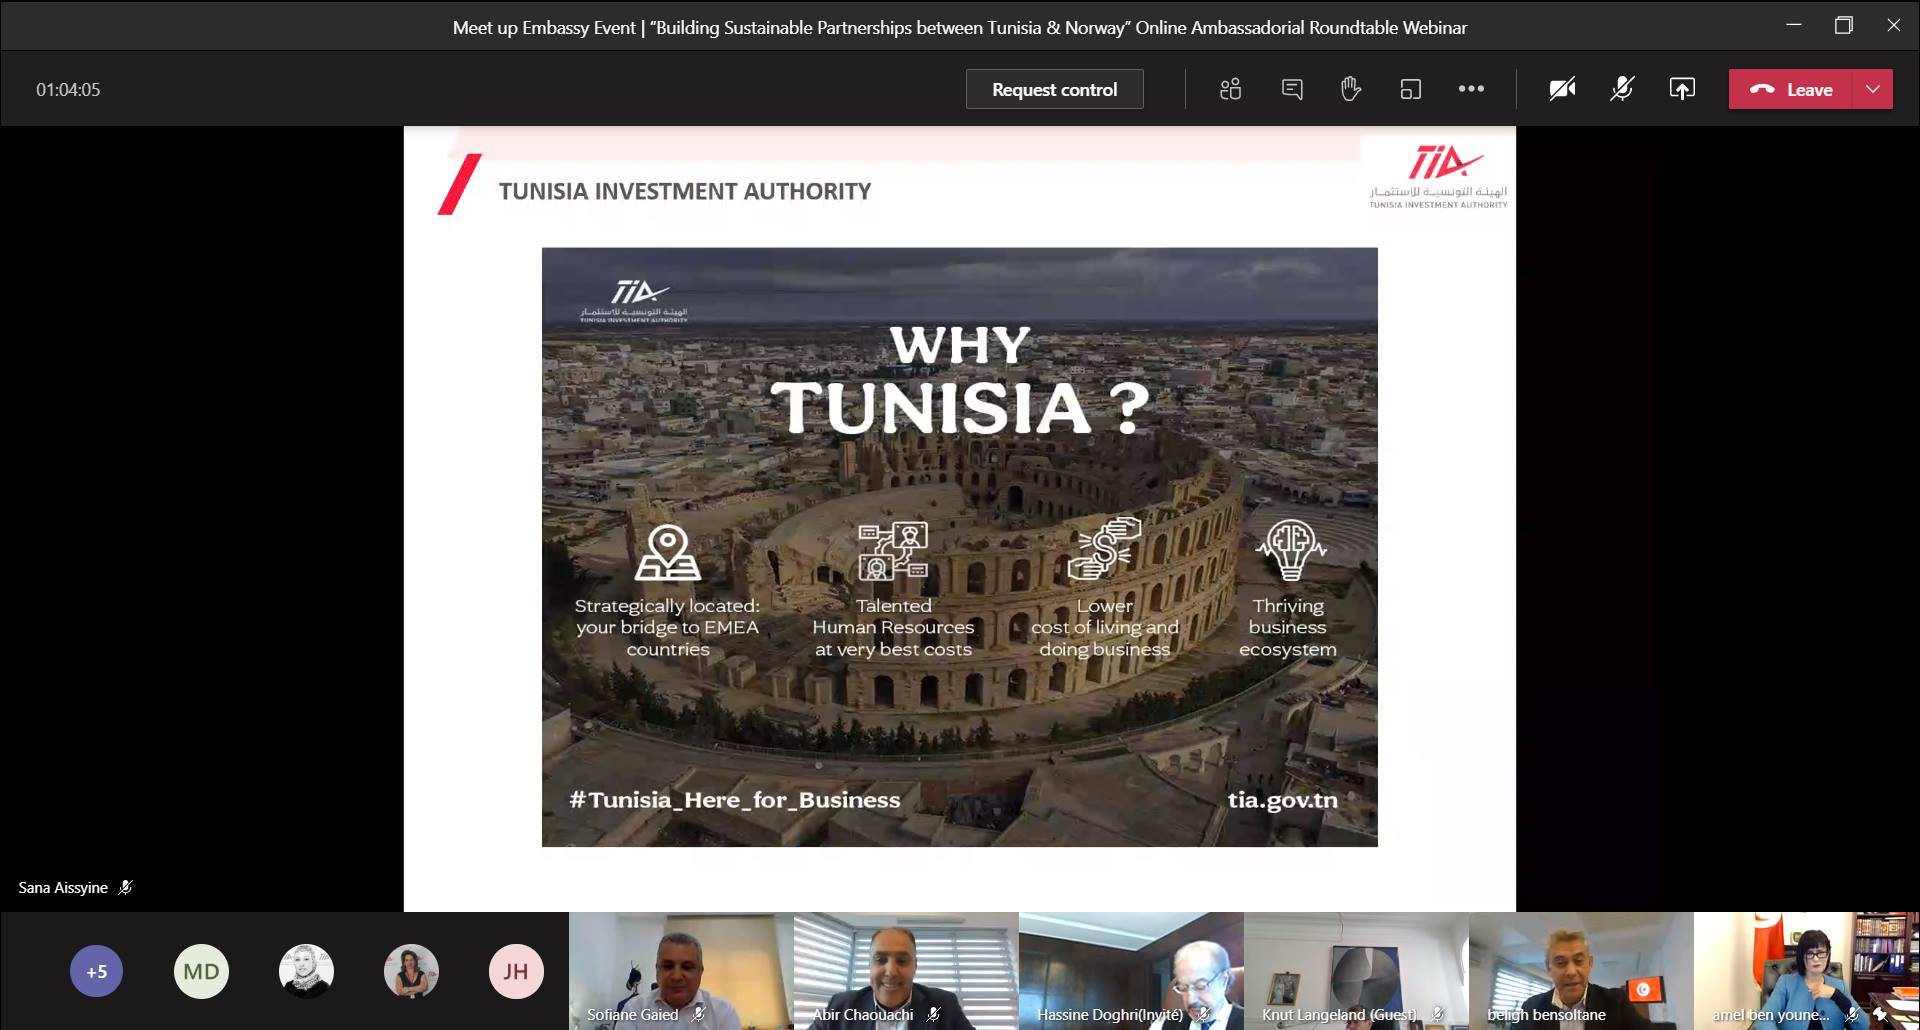Select the MD participant avatar
Viewport: 1920px width, 1030px height.
[201, 971]
